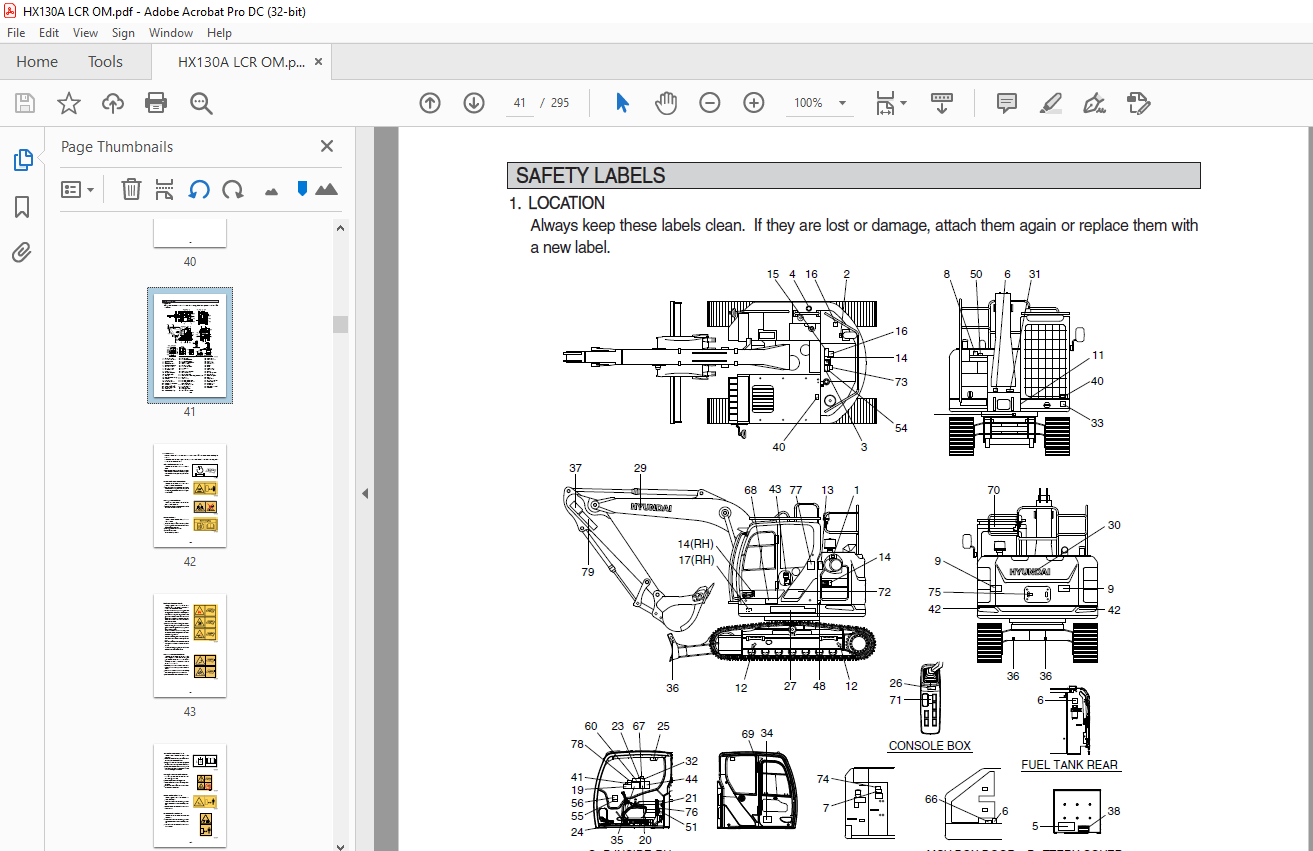Switch to the Tools tab
The image size is (1313, 851).
(x=105, y=62)
